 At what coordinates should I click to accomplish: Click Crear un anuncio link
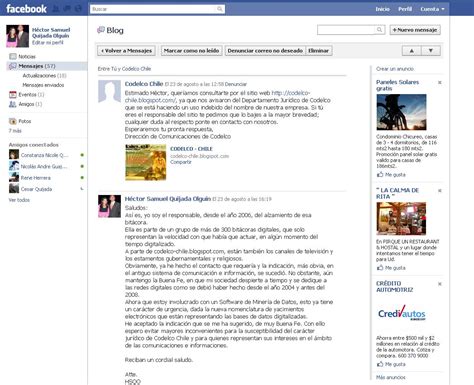(x=395, y=69)
